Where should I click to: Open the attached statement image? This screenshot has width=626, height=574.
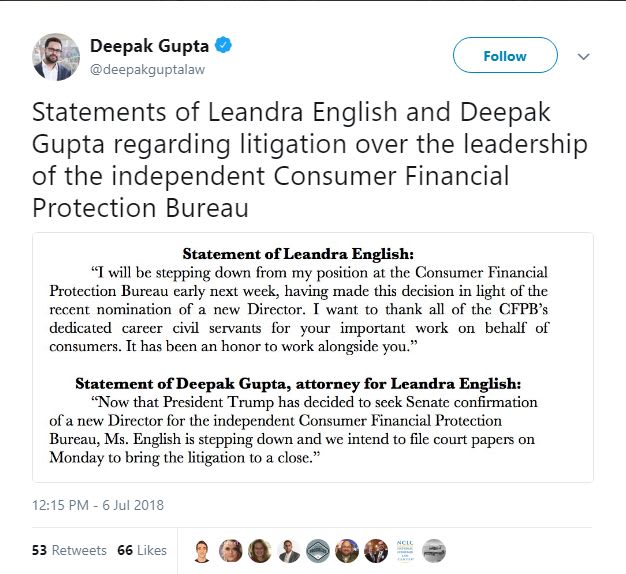click(312, 357)
